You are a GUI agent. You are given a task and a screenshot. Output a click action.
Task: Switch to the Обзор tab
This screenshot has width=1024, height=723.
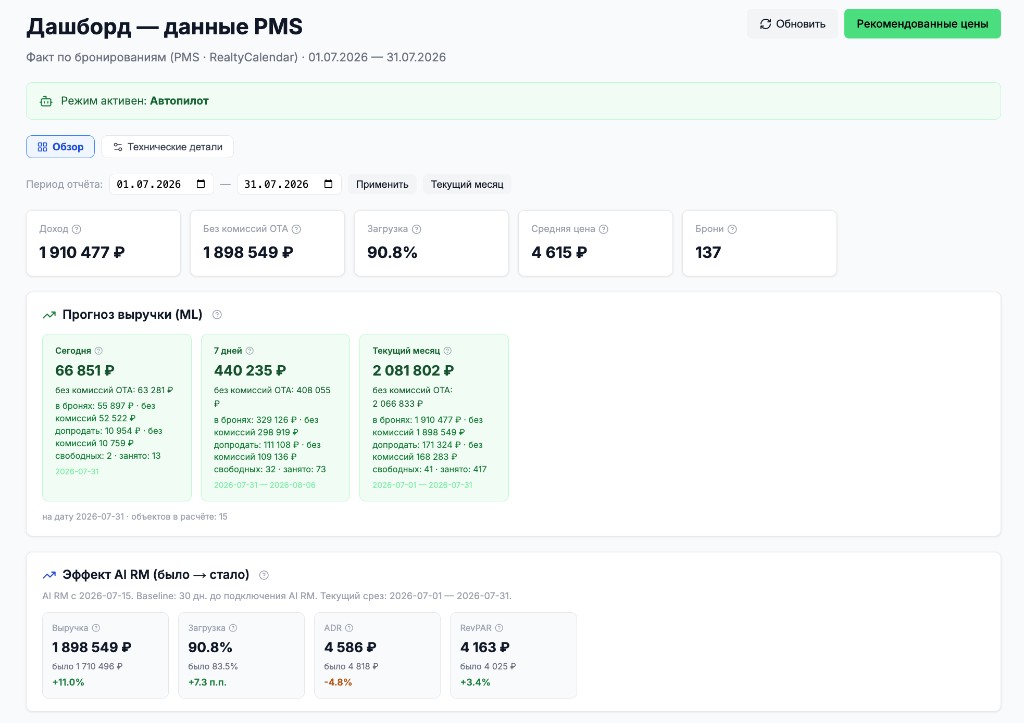60,147
